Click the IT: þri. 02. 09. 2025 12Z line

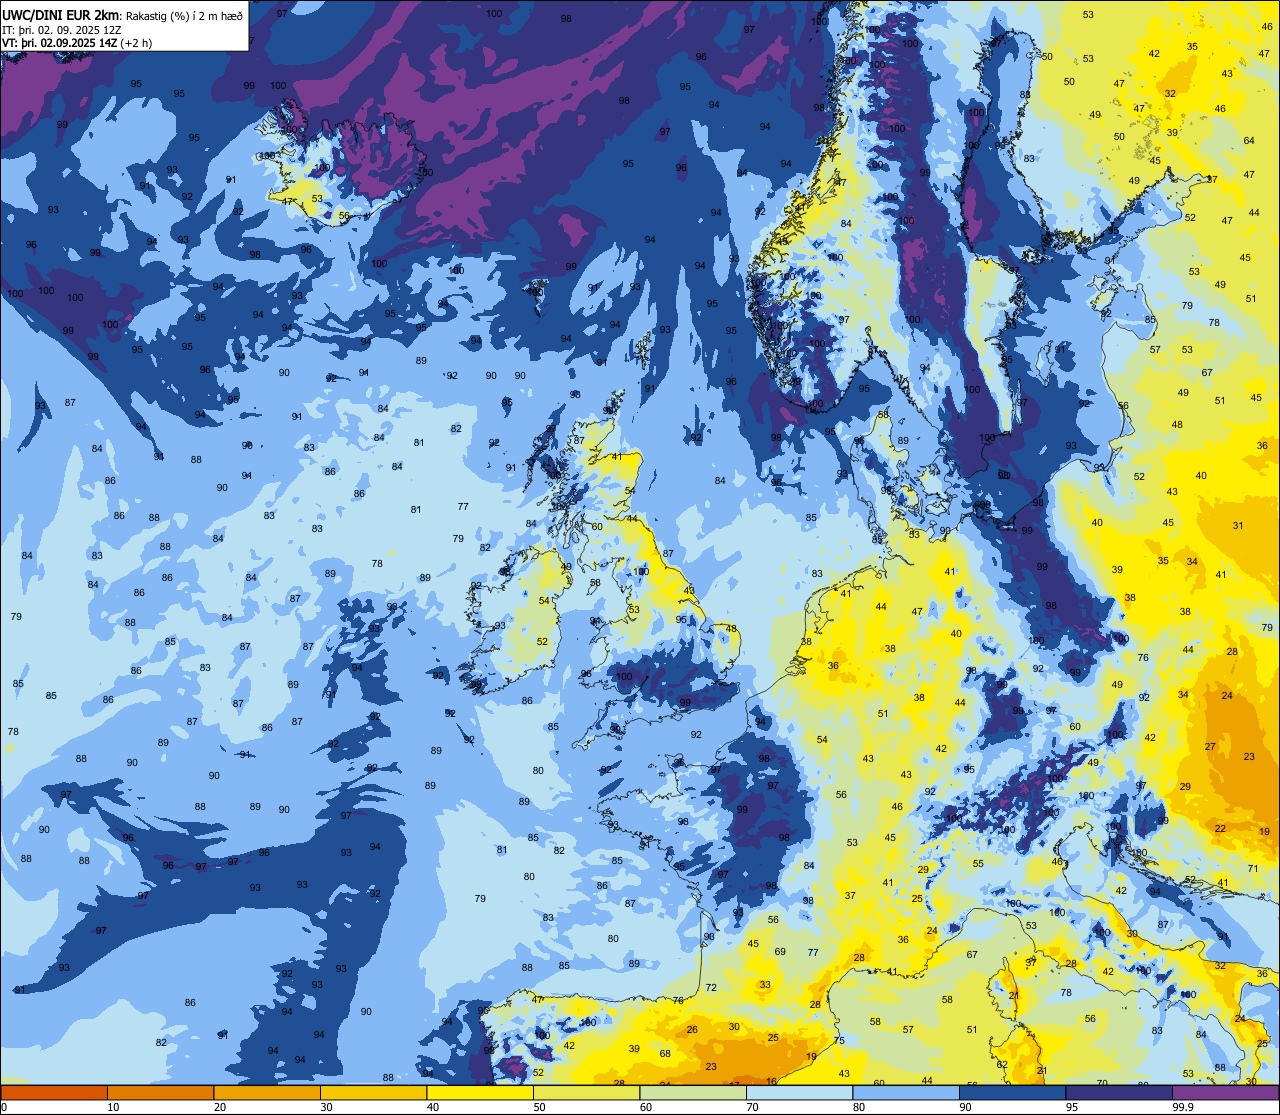point(64,29)
